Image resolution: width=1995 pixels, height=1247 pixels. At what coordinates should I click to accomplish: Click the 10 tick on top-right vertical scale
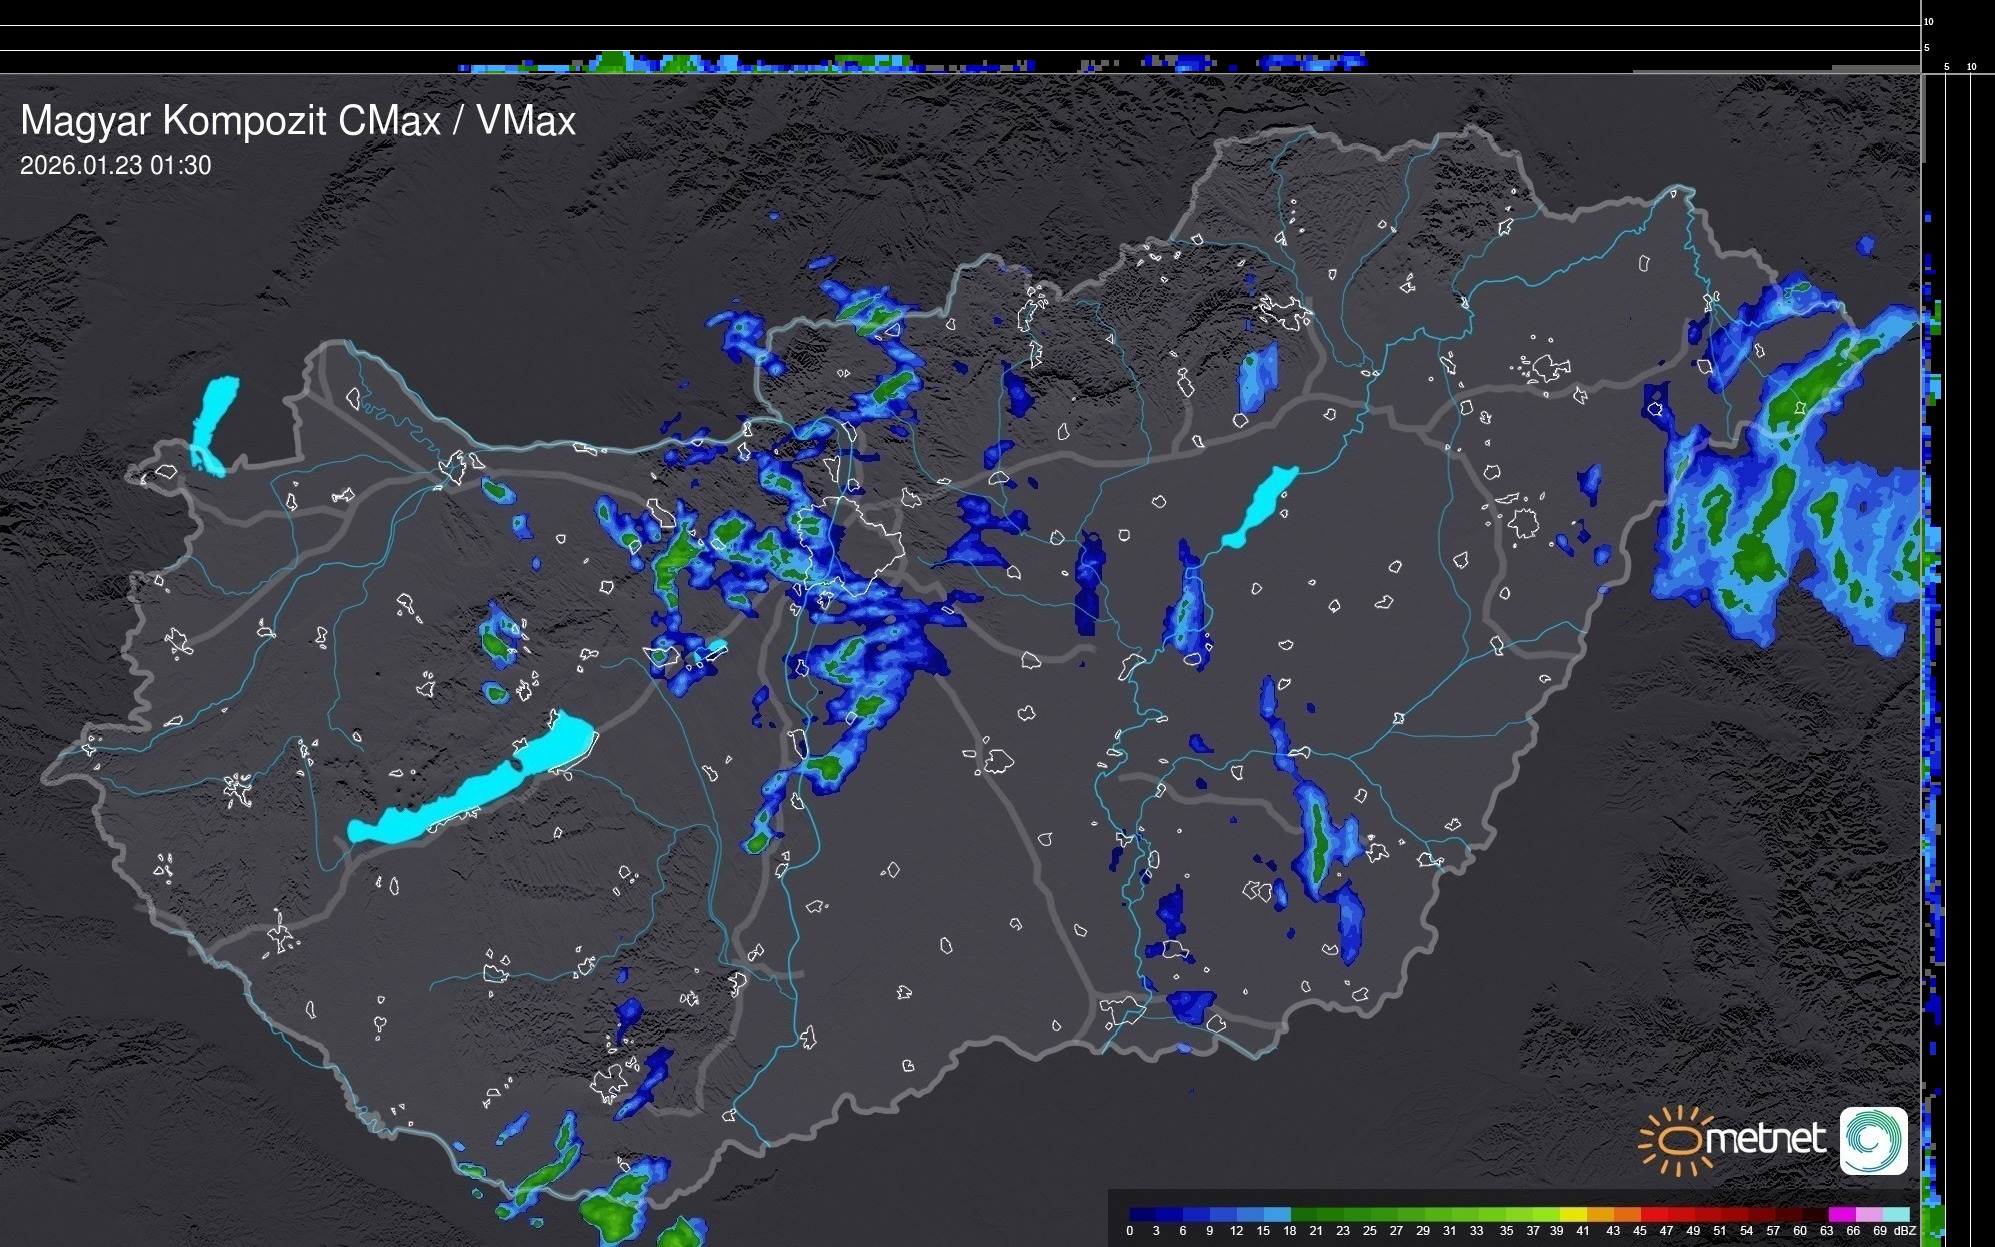(1929, 21)
